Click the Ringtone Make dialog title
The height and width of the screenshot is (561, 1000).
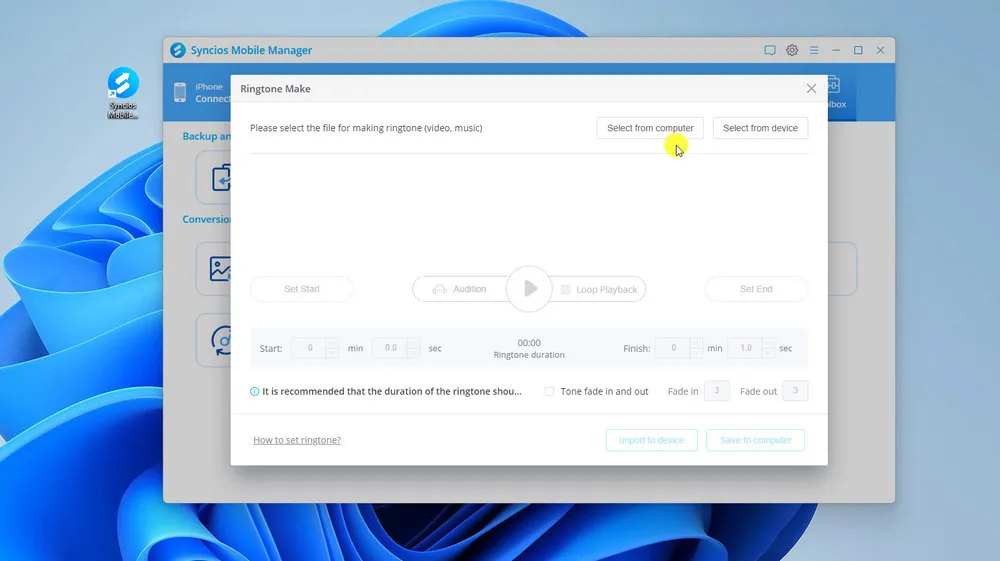[276, 89]
